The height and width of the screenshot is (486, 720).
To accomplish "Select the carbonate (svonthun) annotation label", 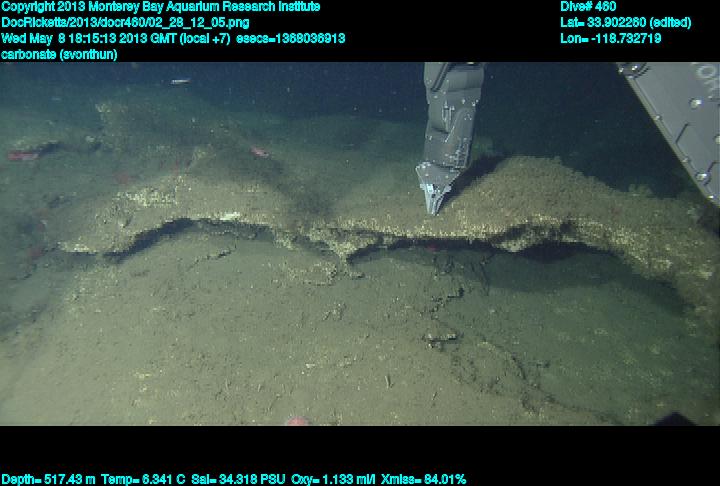I will [60, 54].
